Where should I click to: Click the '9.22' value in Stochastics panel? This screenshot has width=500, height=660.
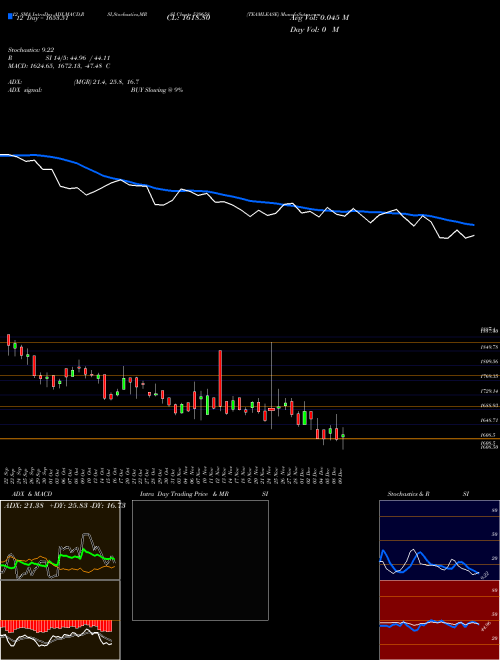click(x=484, y=575)
